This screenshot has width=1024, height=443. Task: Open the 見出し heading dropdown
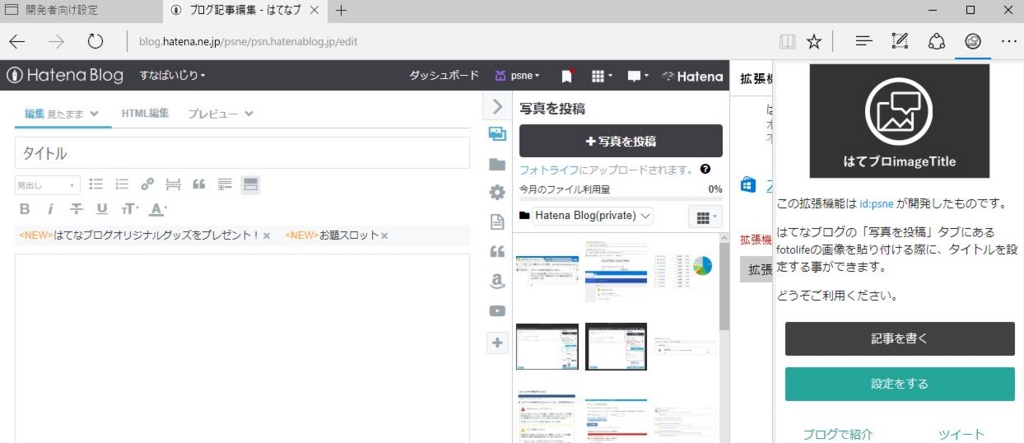click(x=48, y=186)
